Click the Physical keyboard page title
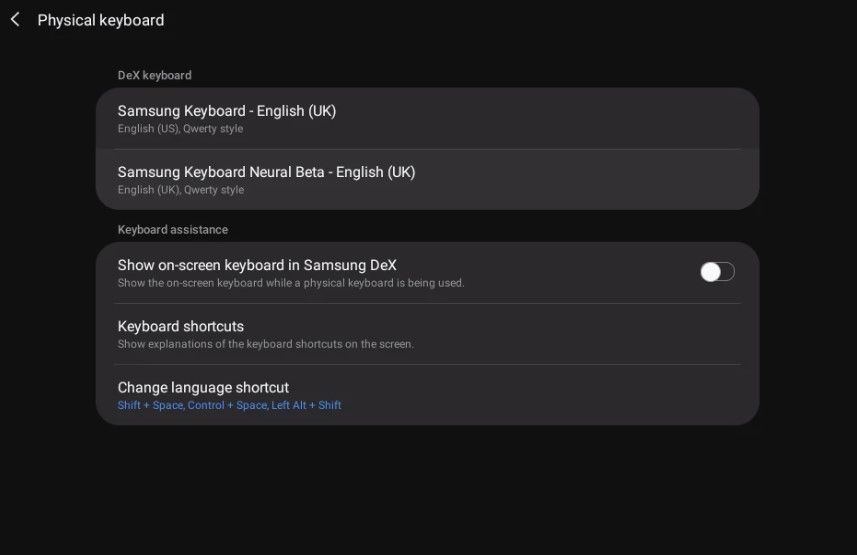 (101, 20)
